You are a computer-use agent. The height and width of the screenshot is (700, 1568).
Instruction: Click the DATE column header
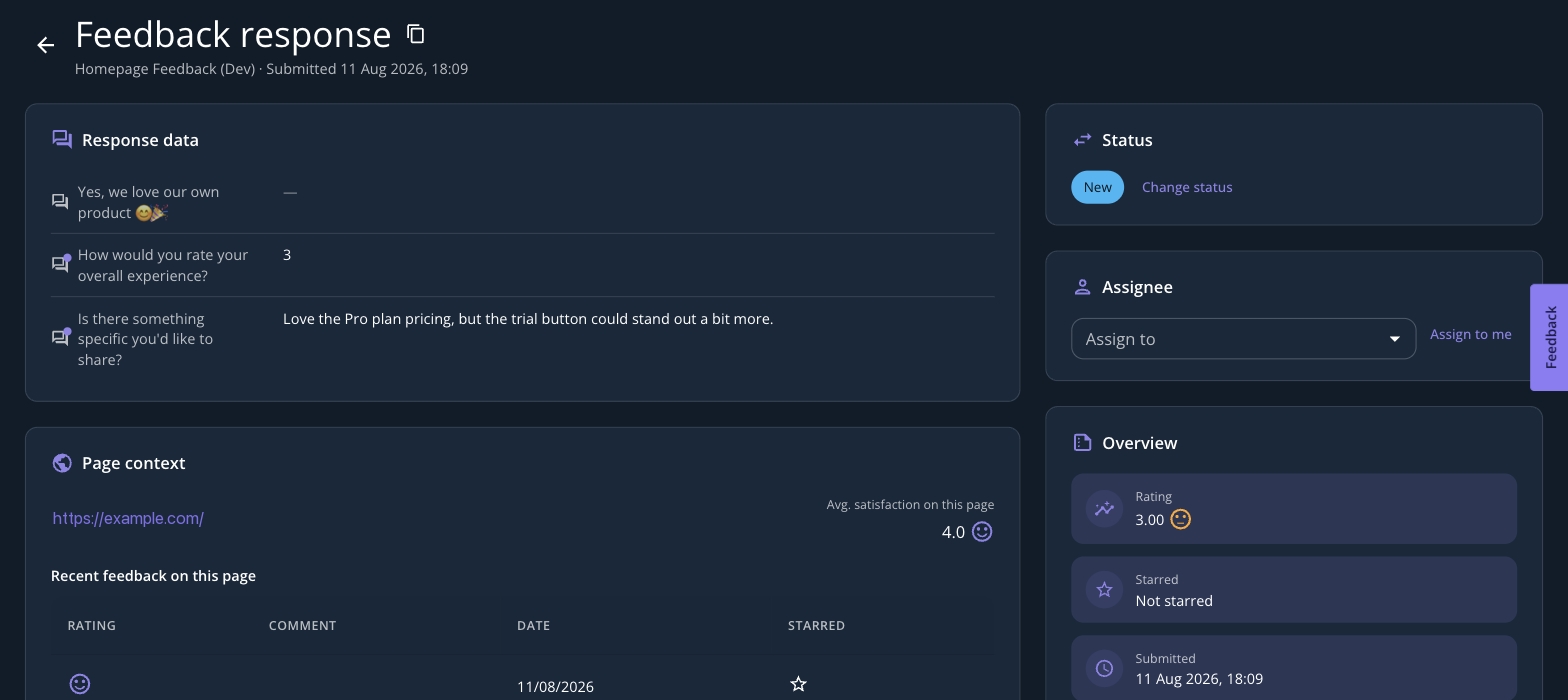[x=533, y=626]
